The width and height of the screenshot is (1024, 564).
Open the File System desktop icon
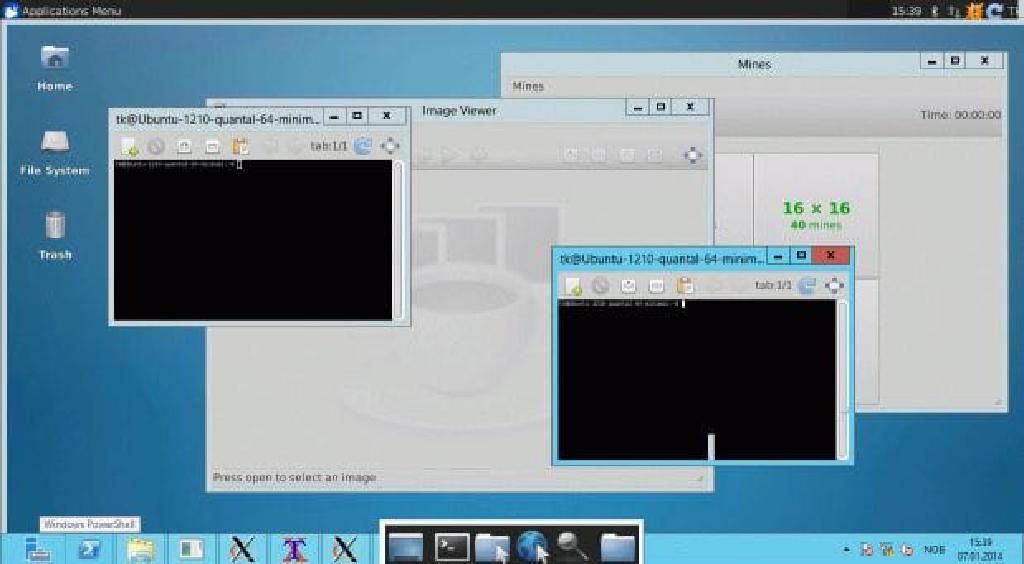pyautogui.click(x=55, y=153)
